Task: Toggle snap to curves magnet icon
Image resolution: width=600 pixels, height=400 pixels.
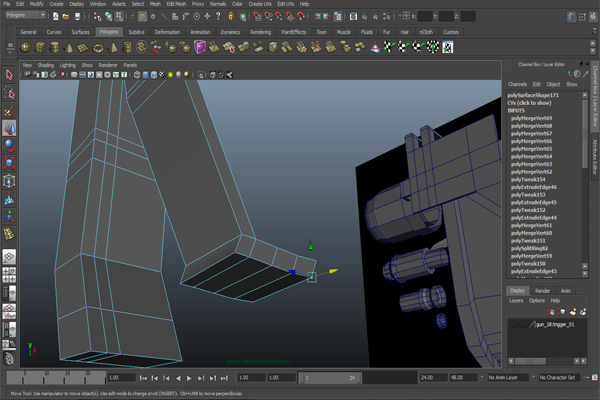Action: tap(268, 16)
